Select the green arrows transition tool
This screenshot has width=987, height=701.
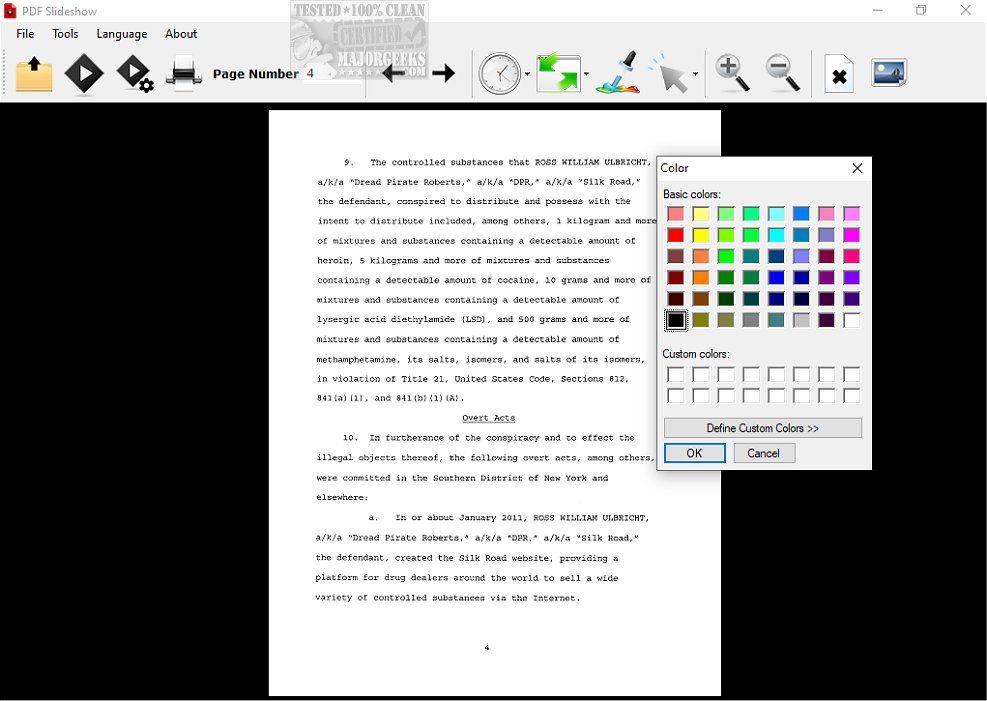[558, 73]
